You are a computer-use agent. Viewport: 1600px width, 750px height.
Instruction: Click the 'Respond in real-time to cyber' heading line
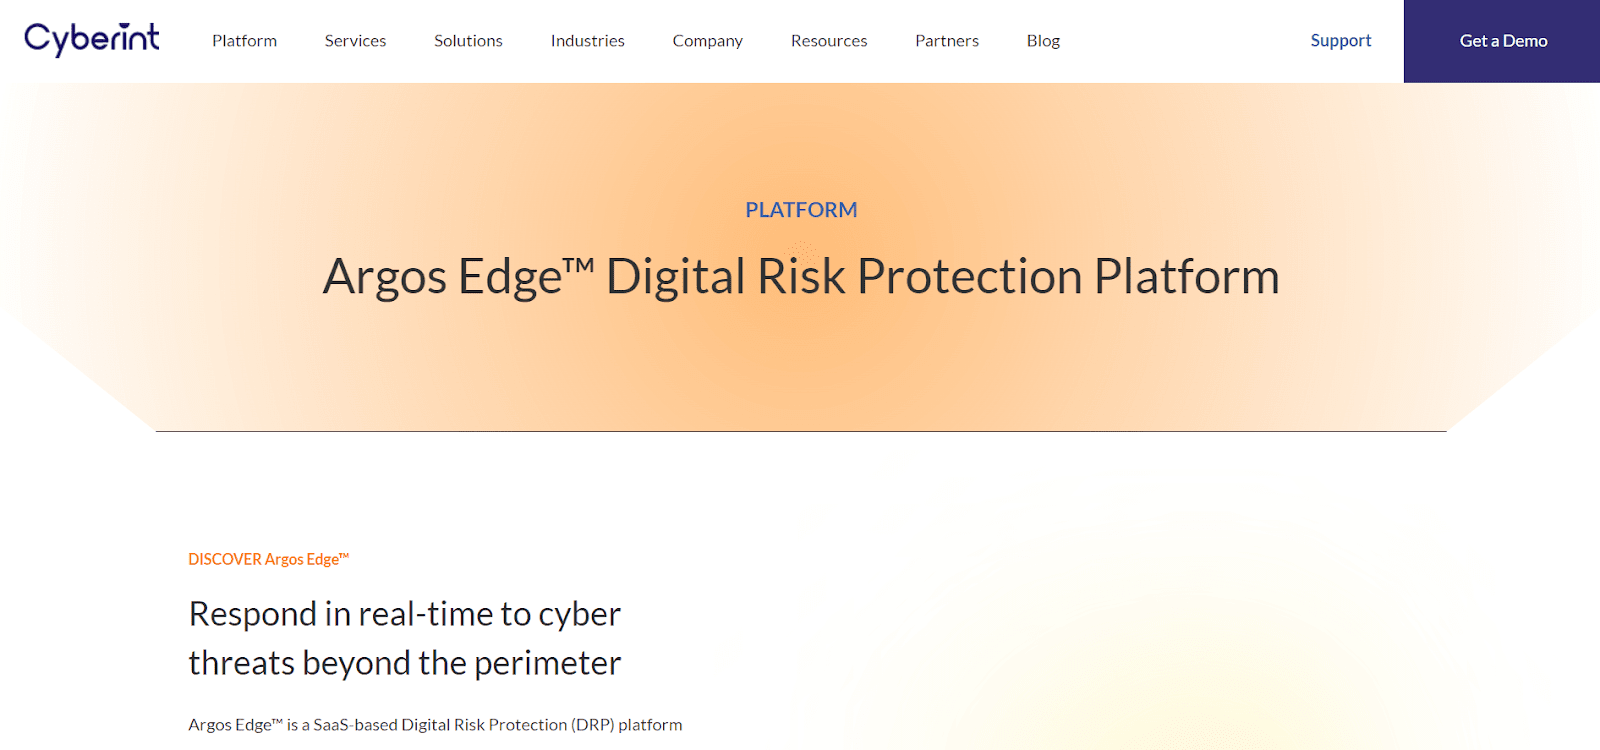pyautogui.click(x=405, y=614)
